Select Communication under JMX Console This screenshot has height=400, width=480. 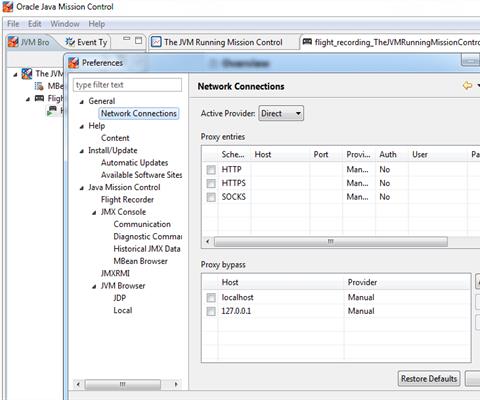click(x=142, y=224)
